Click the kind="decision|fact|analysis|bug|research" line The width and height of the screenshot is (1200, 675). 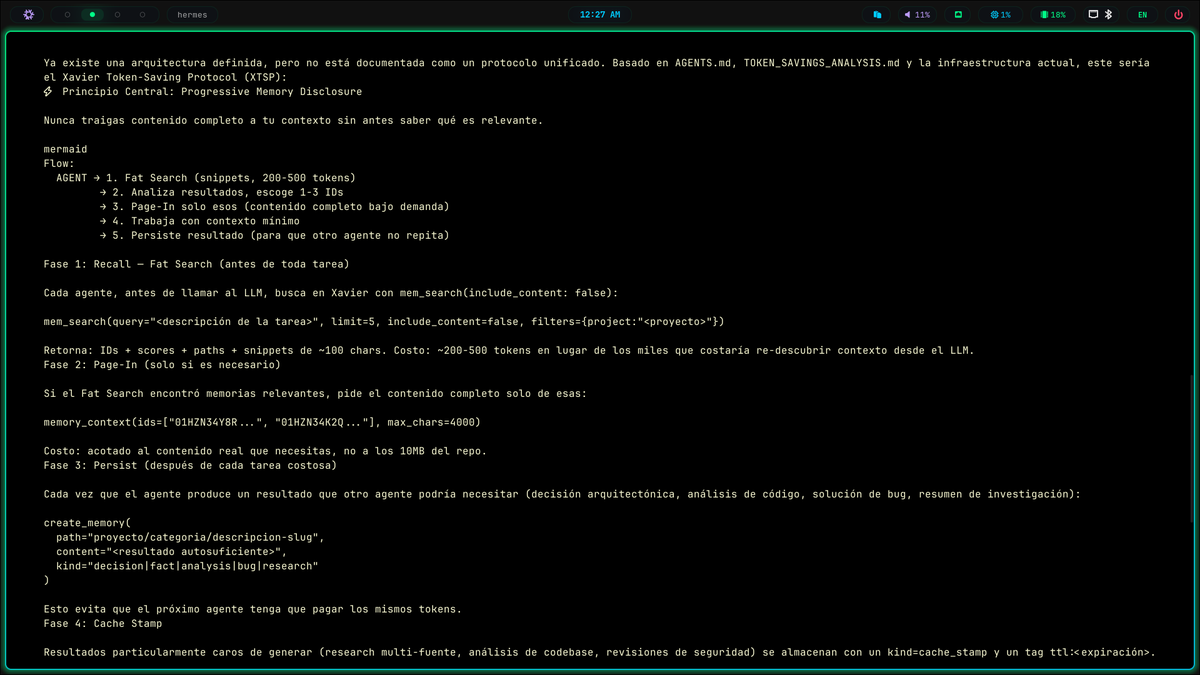point(187,566)
